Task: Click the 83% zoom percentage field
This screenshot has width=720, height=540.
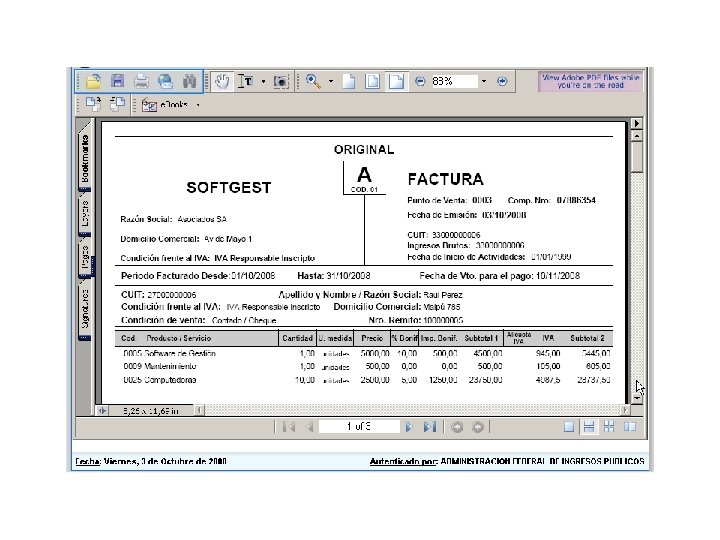Action: point(454,81)
